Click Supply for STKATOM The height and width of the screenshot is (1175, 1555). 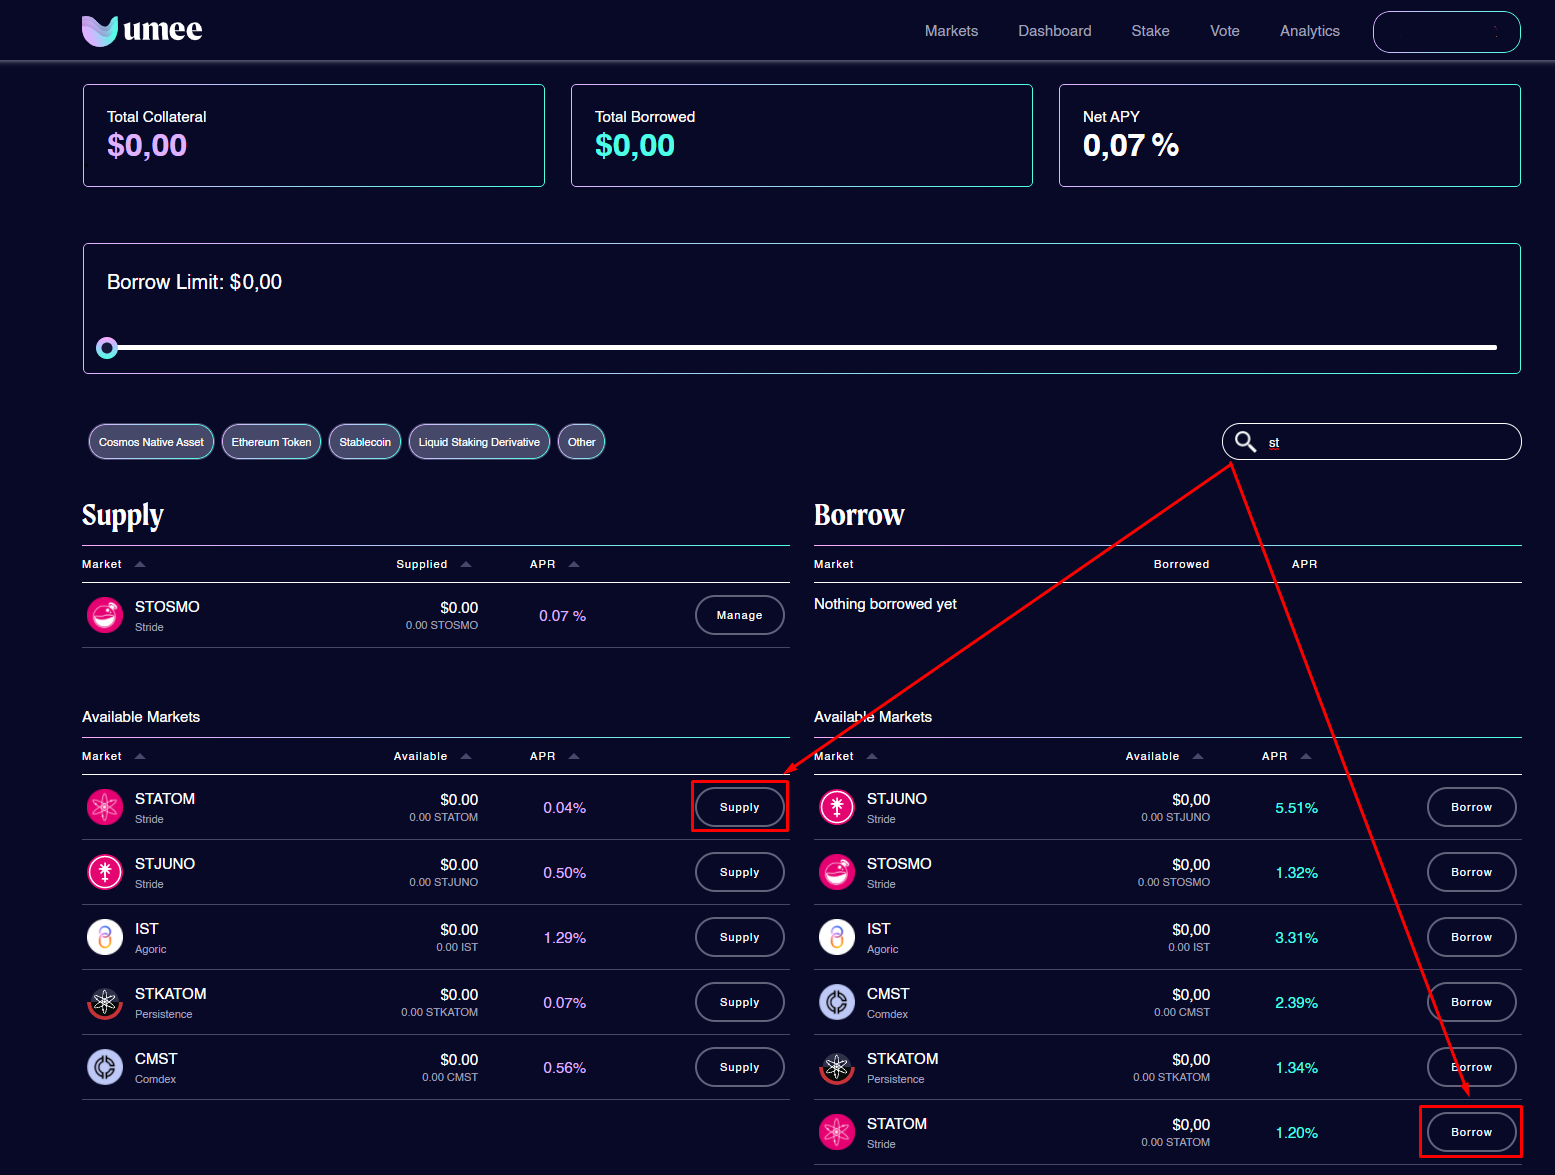(740, 1002)
